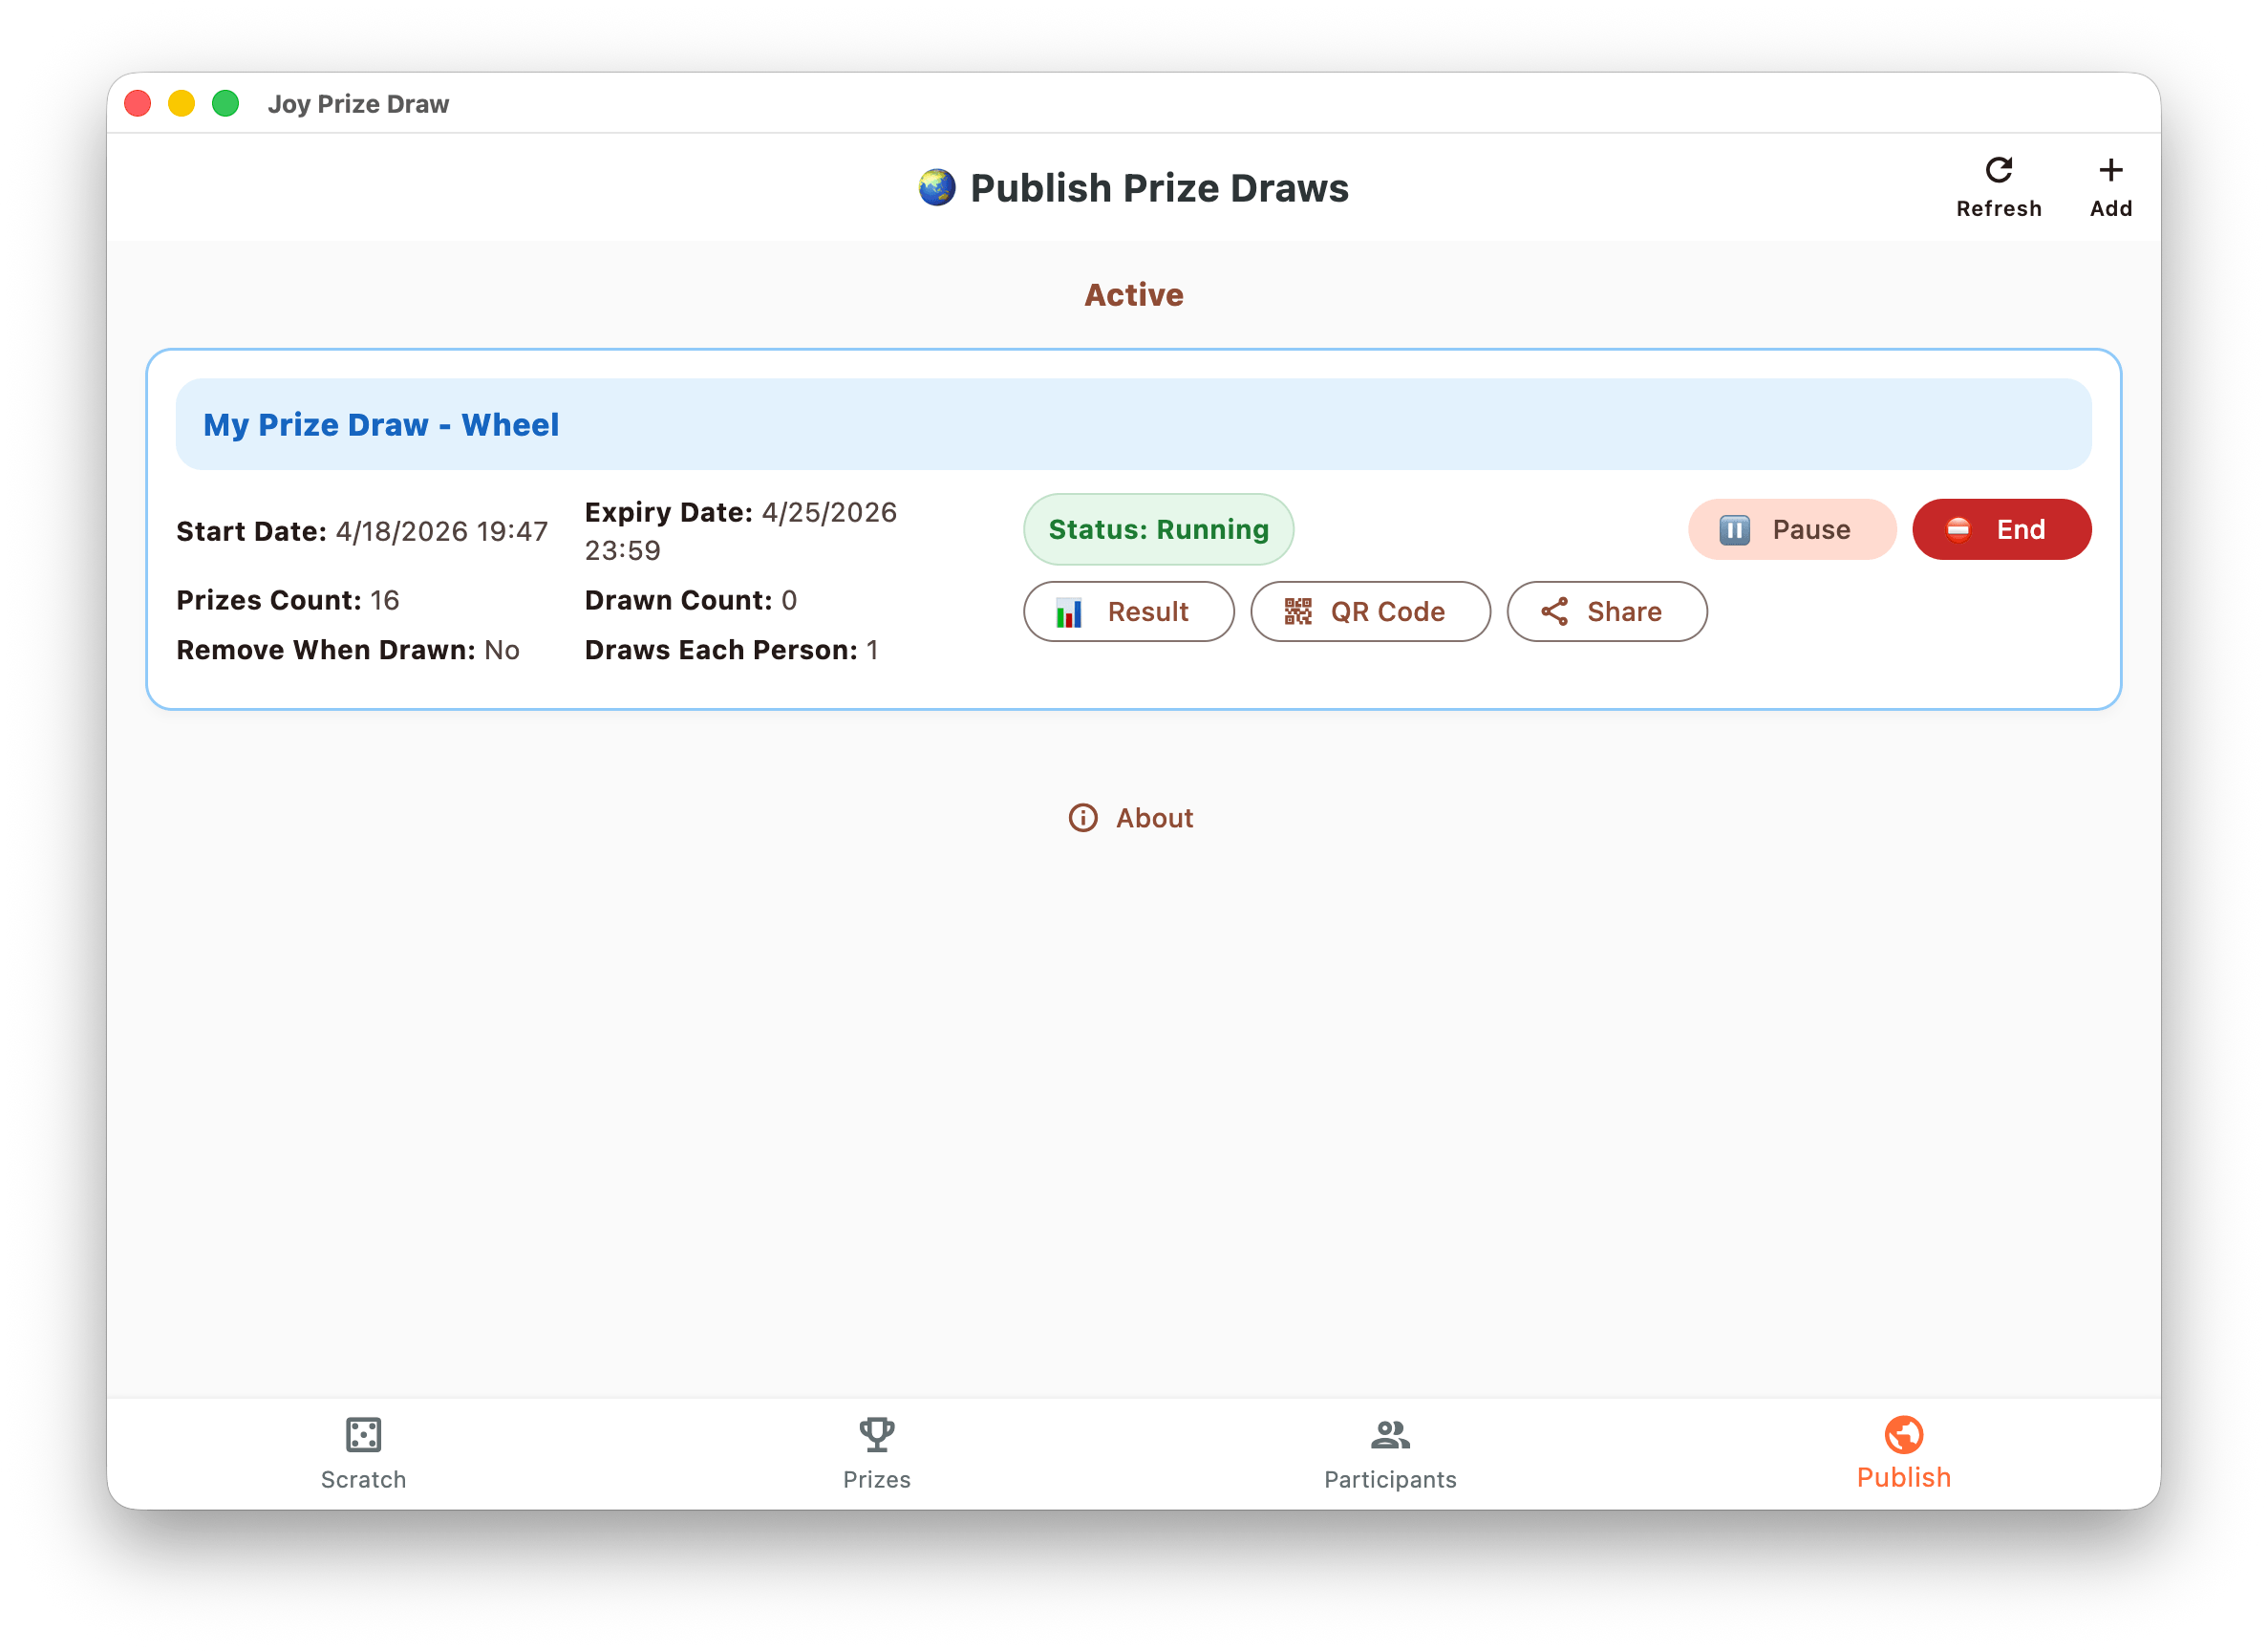Pause the running prize draw
The height and width of the screenshot is (1651, 2268).
(x=1791, y=529)
